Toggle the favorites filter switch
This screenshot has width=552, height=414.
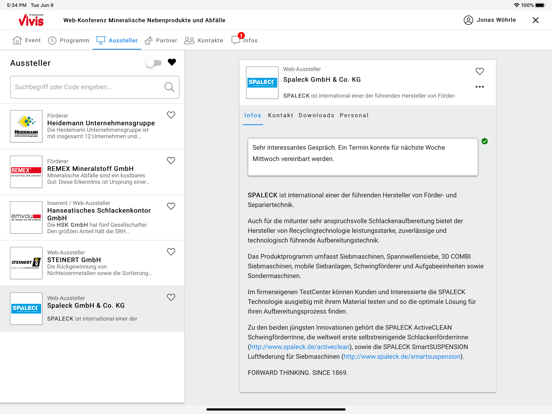point(154,63)
